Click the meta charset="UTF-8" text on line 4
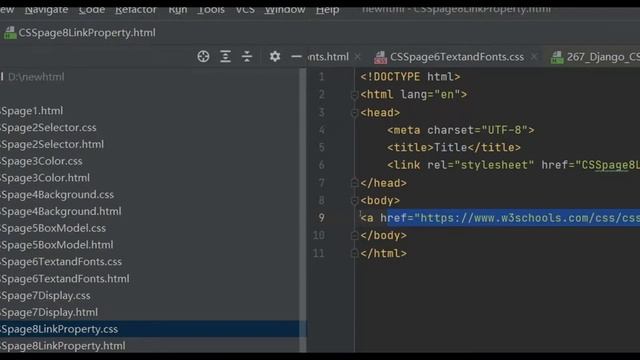Viewport: 640px width, 360px height. (x=460, y=130)
